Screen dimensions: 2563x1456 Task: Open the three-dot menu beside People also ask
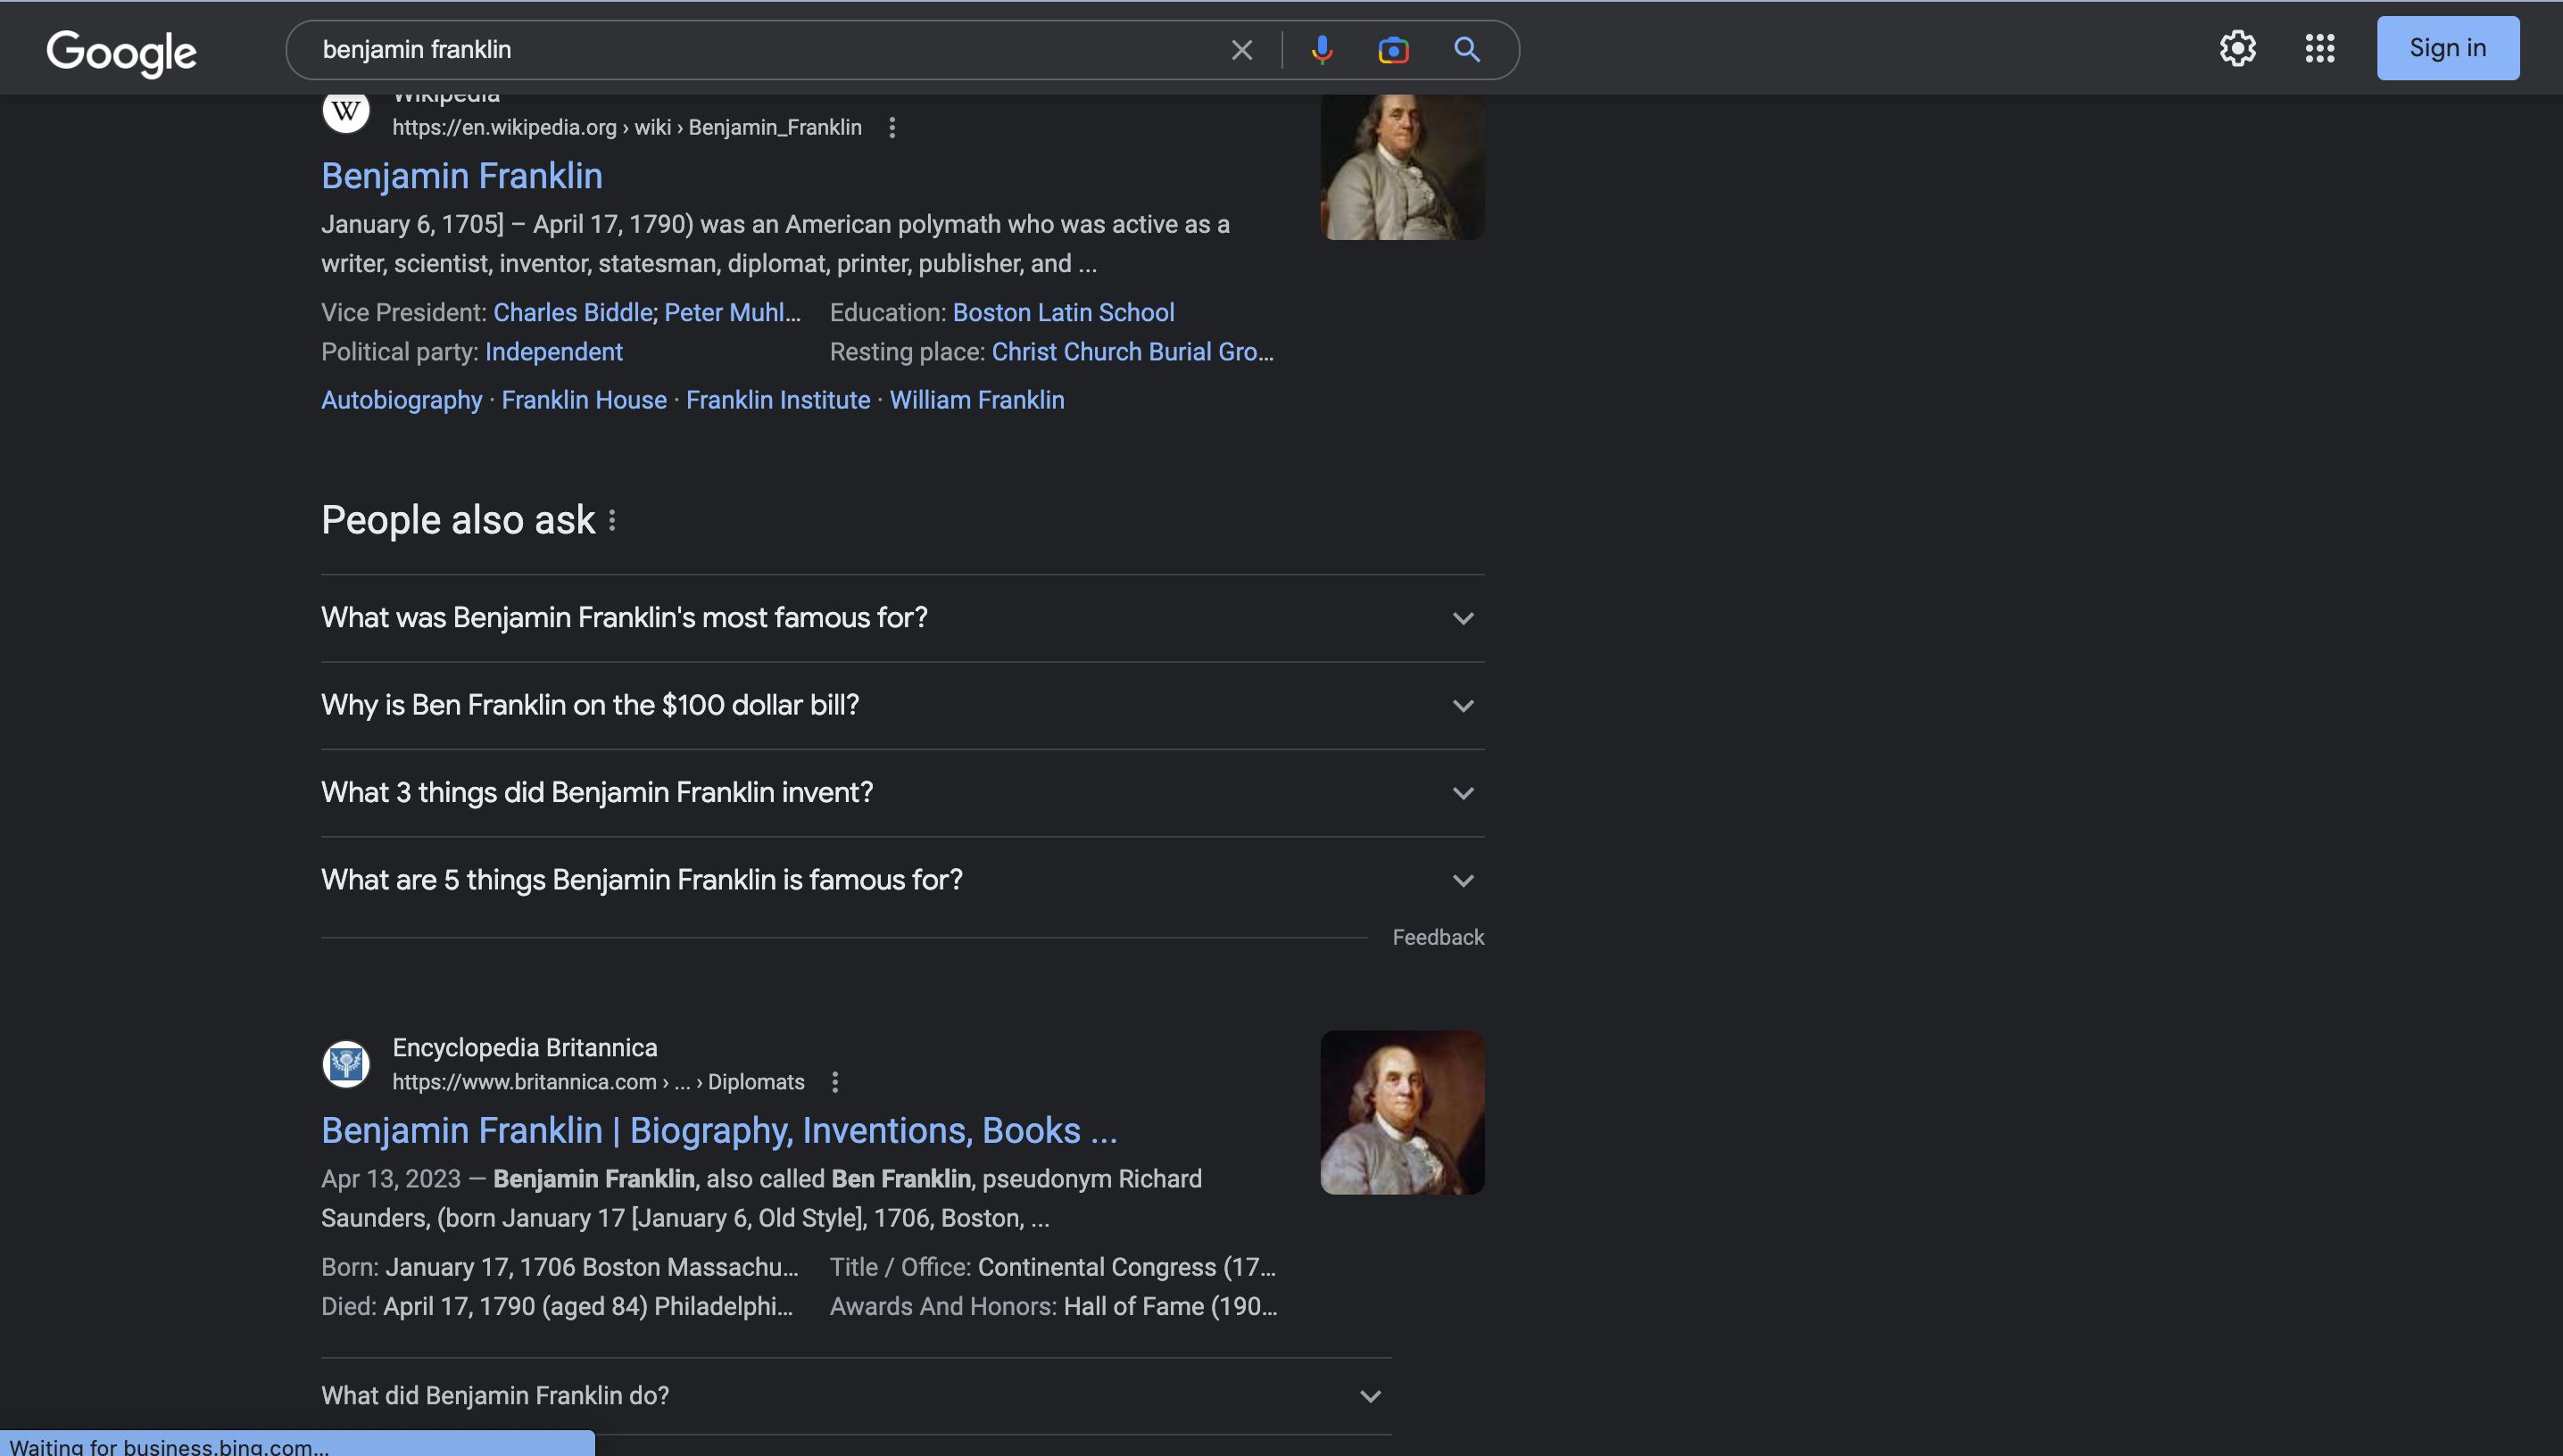click(613, 519)
